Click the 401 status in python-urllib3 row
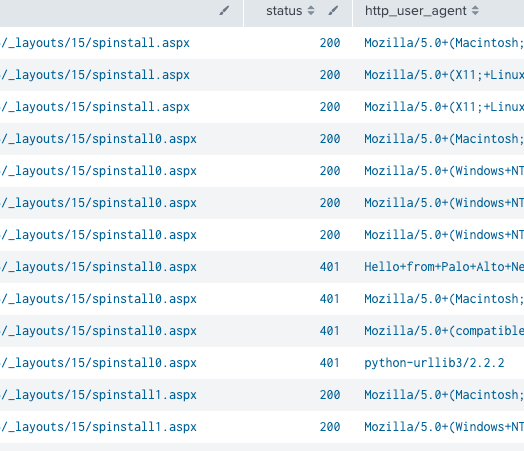 pyautogui.click(x=330, y=363)
